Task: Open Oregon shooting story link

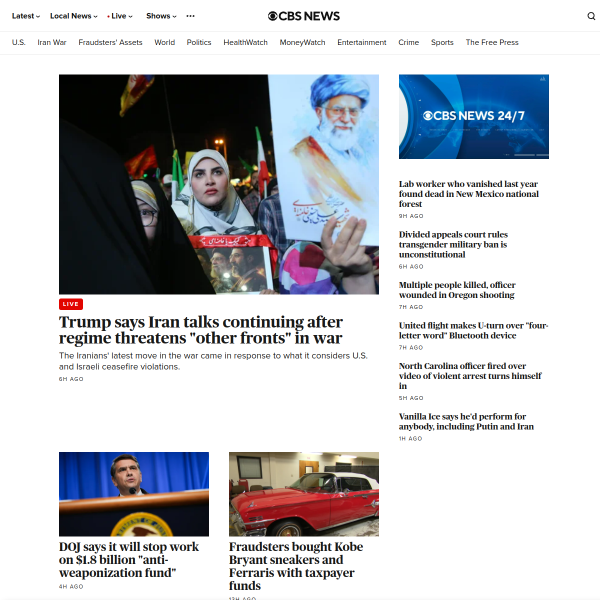Action: [x=457, y=290]
